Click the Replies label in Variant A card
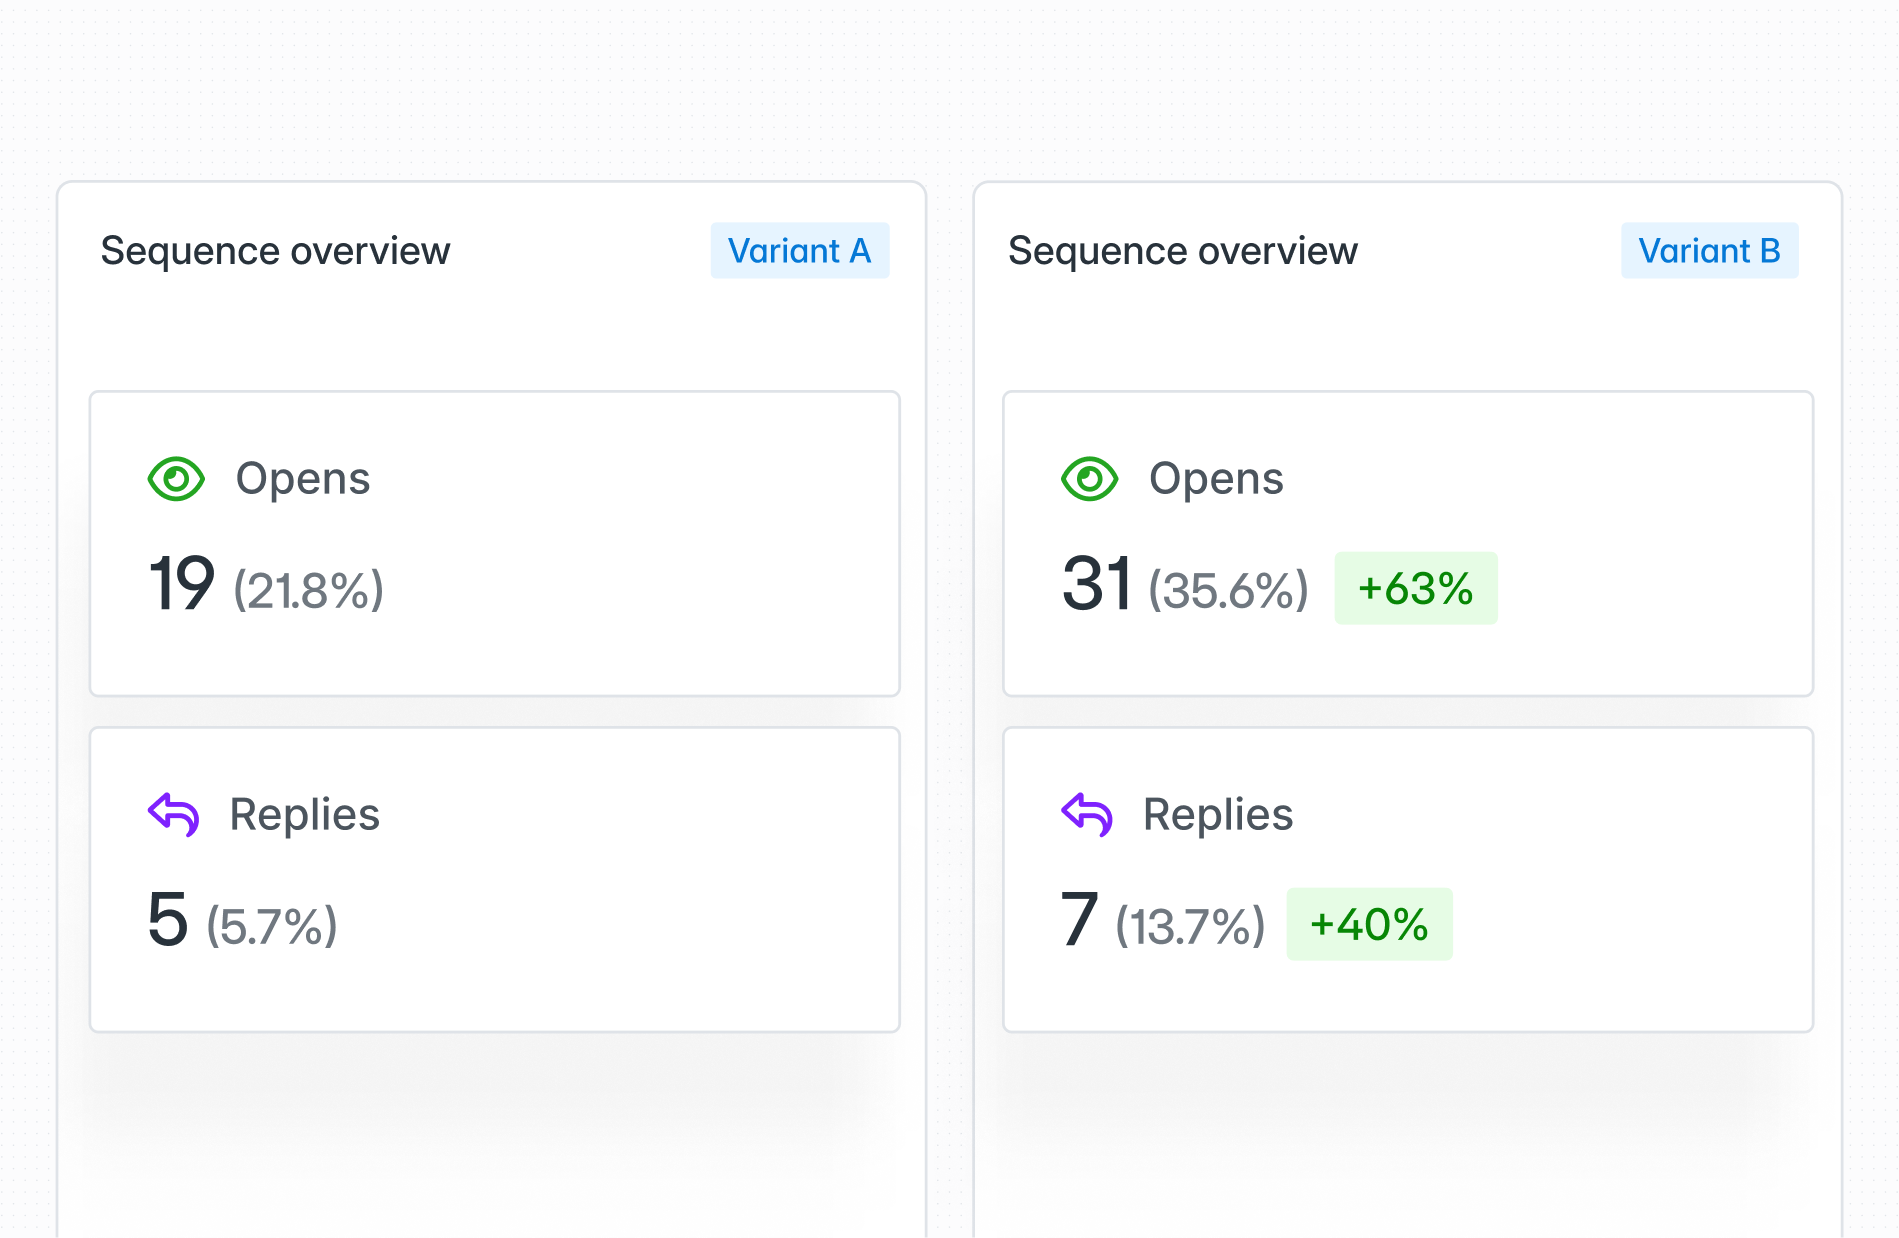 click(x=305, y=814)
